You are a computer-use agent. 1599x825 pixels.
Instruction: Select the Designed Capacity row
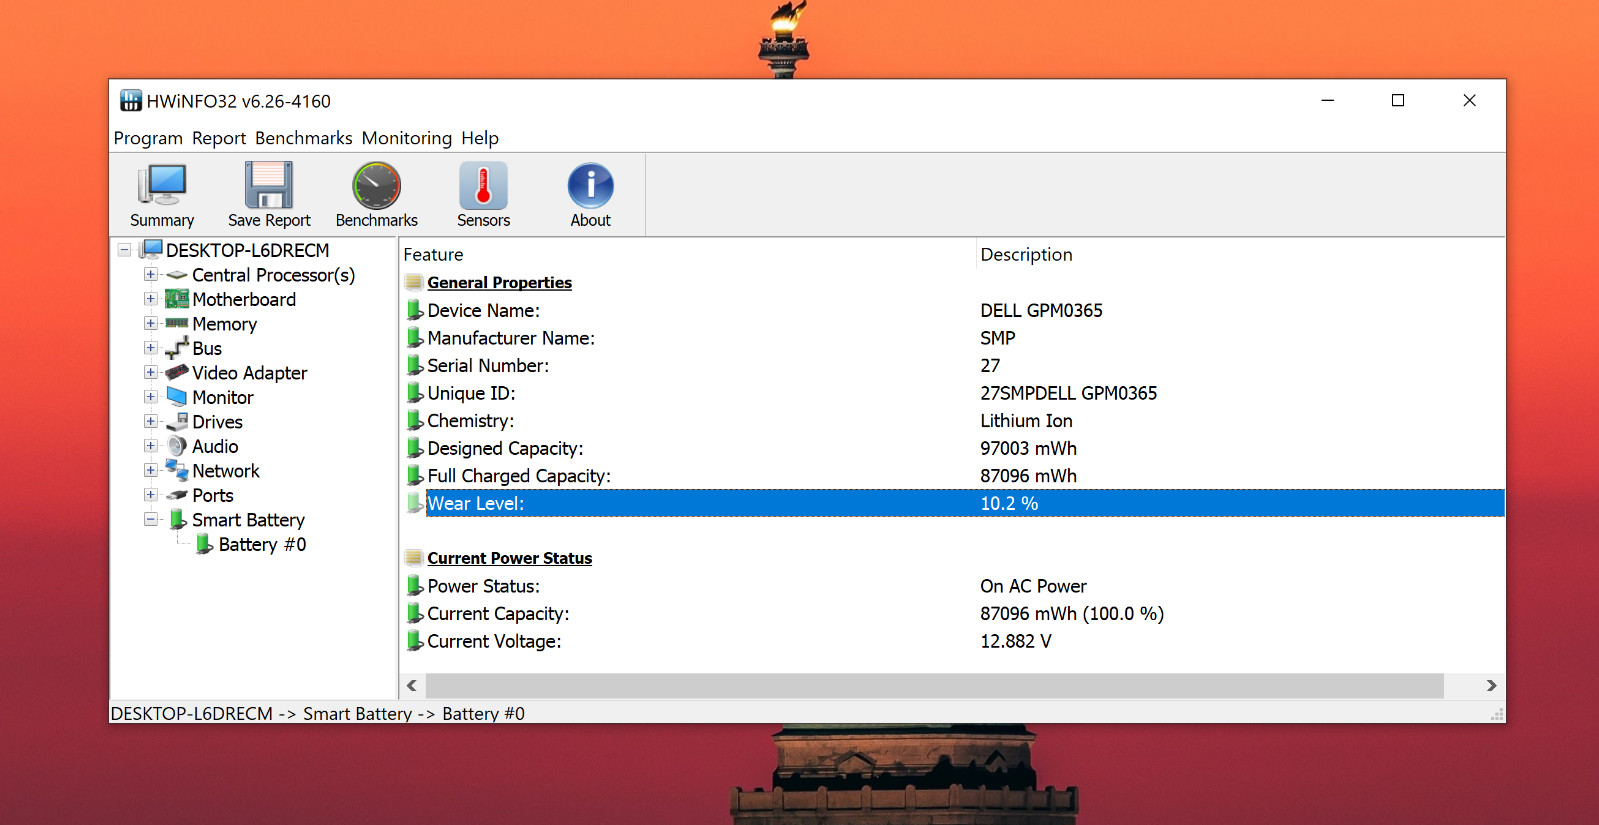coord(955,448)
